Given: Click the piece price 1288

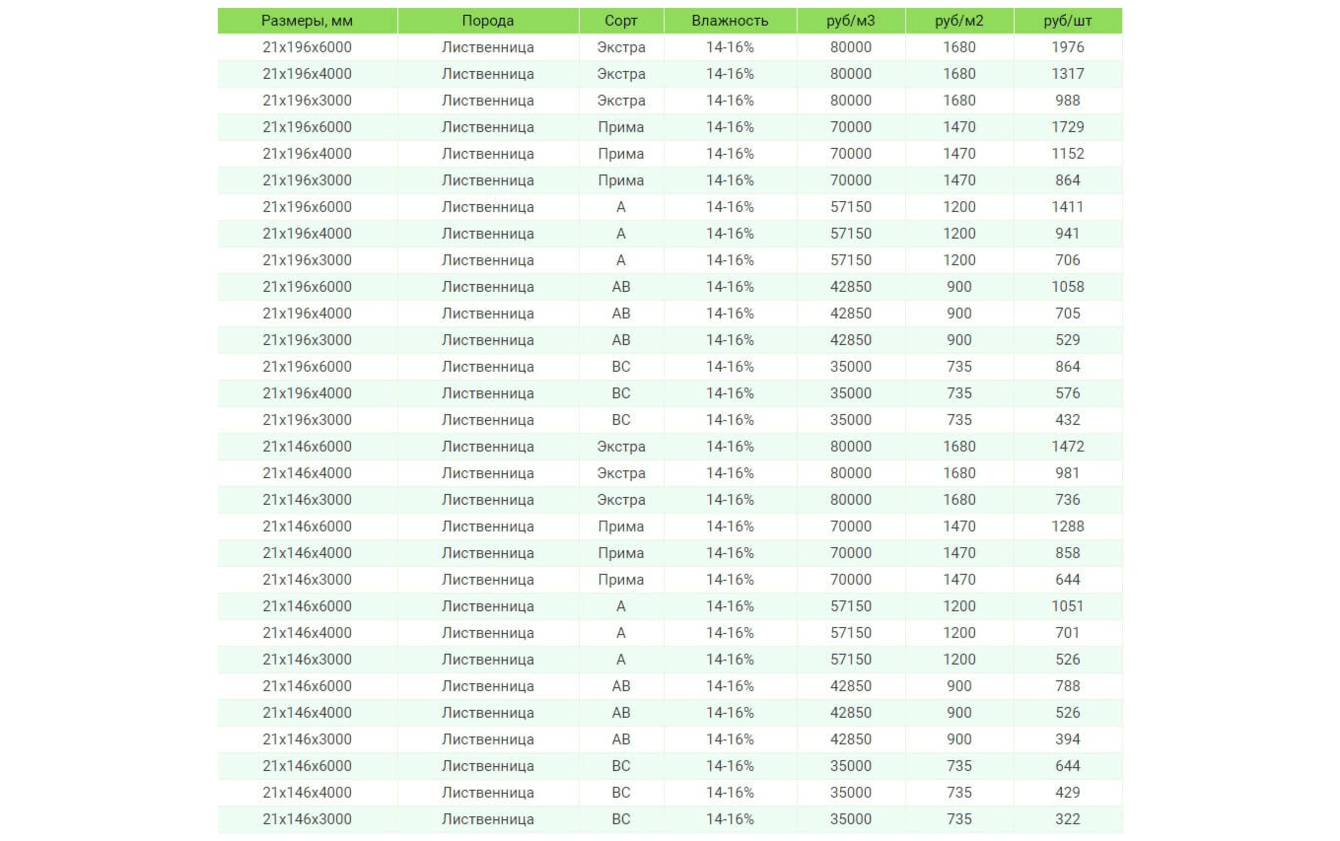Looking at the screenshot, I should click(1067, 527).
